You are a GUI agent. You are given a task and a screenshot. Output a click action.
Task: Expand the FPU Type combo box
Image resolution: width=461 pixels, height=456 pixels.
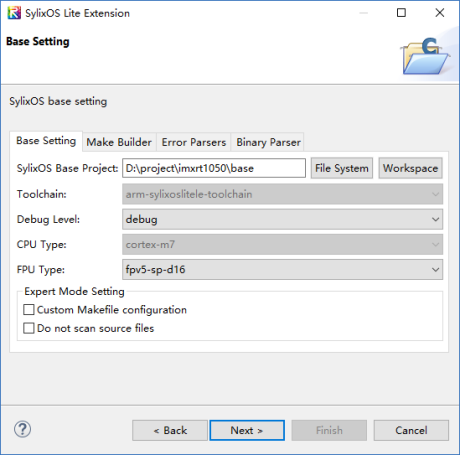click(x=282, y=269)
